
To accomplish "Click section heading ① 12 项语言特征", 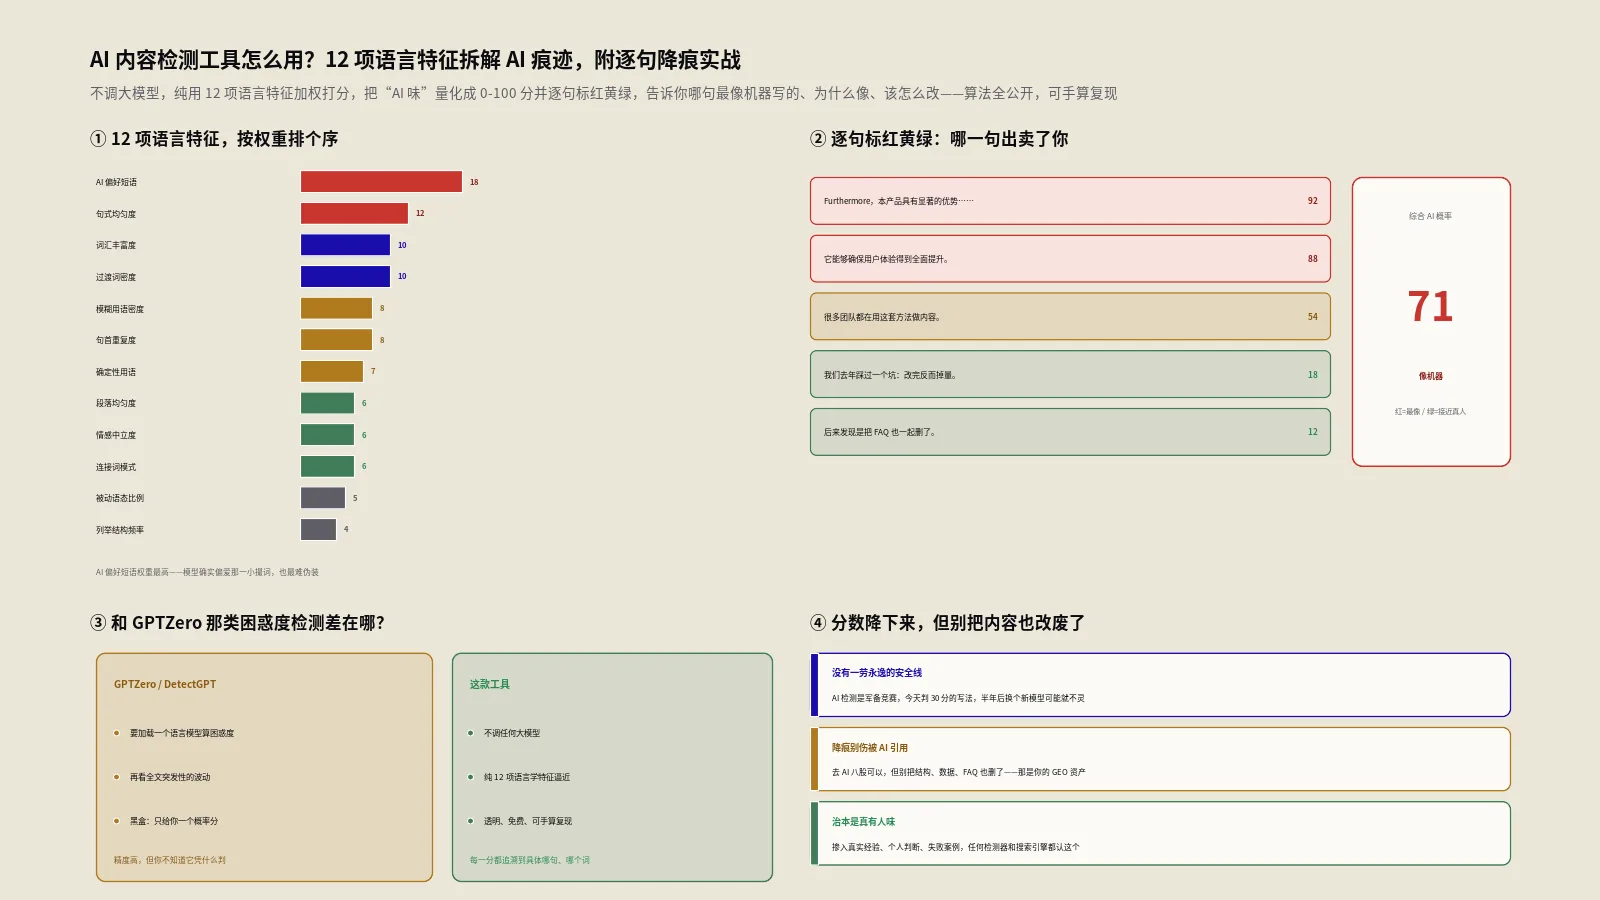I will click(214, 139).
